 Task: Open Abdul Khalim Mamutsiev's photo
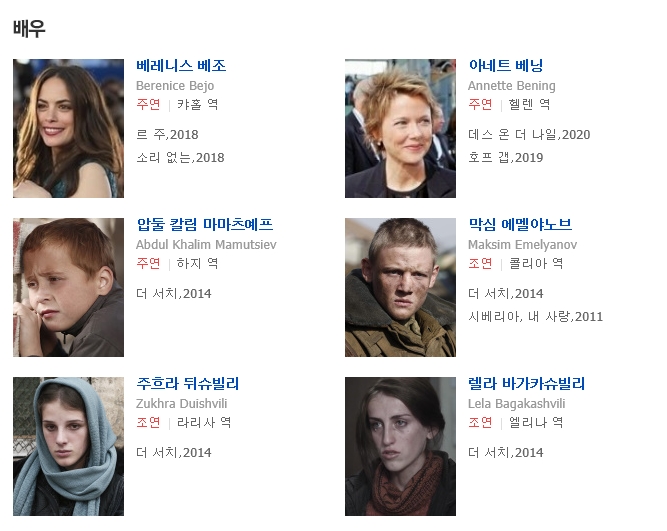(68, 287)
